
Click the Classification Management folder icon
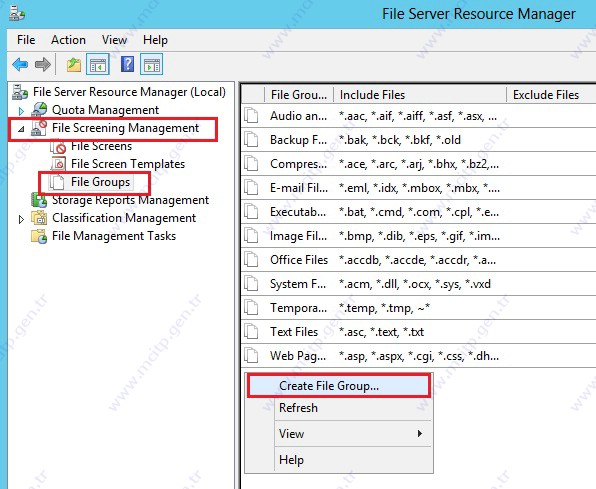click(x=39, y=218)
